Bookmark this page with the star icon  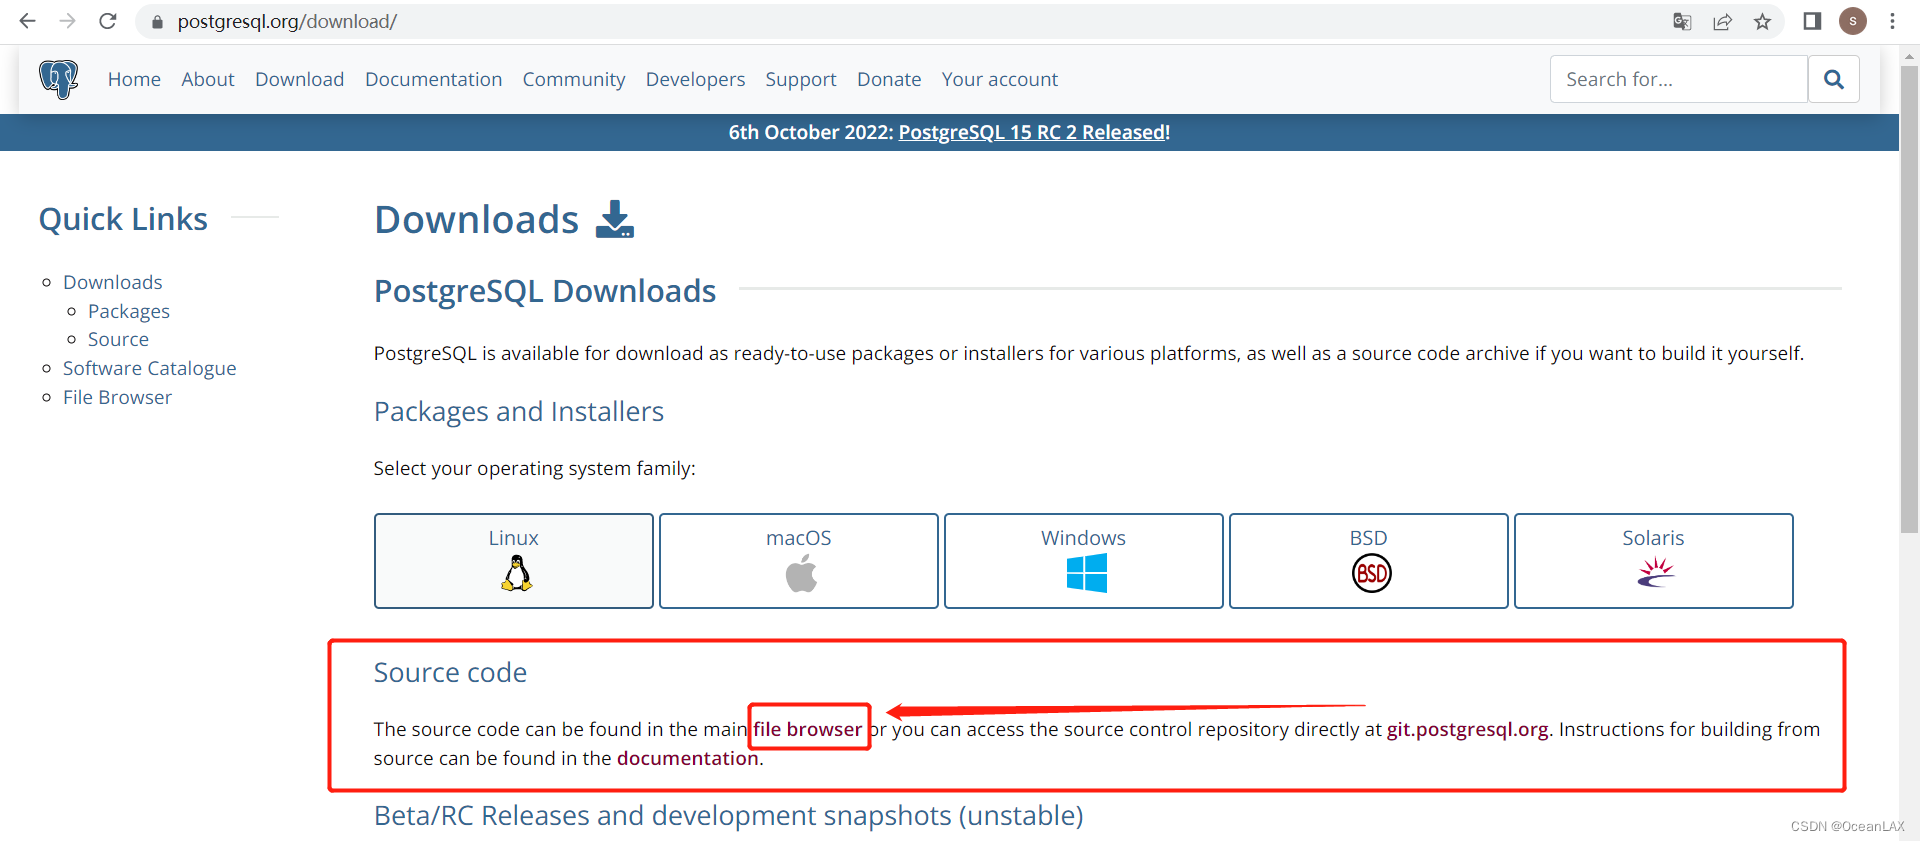tap(1762, 22)
